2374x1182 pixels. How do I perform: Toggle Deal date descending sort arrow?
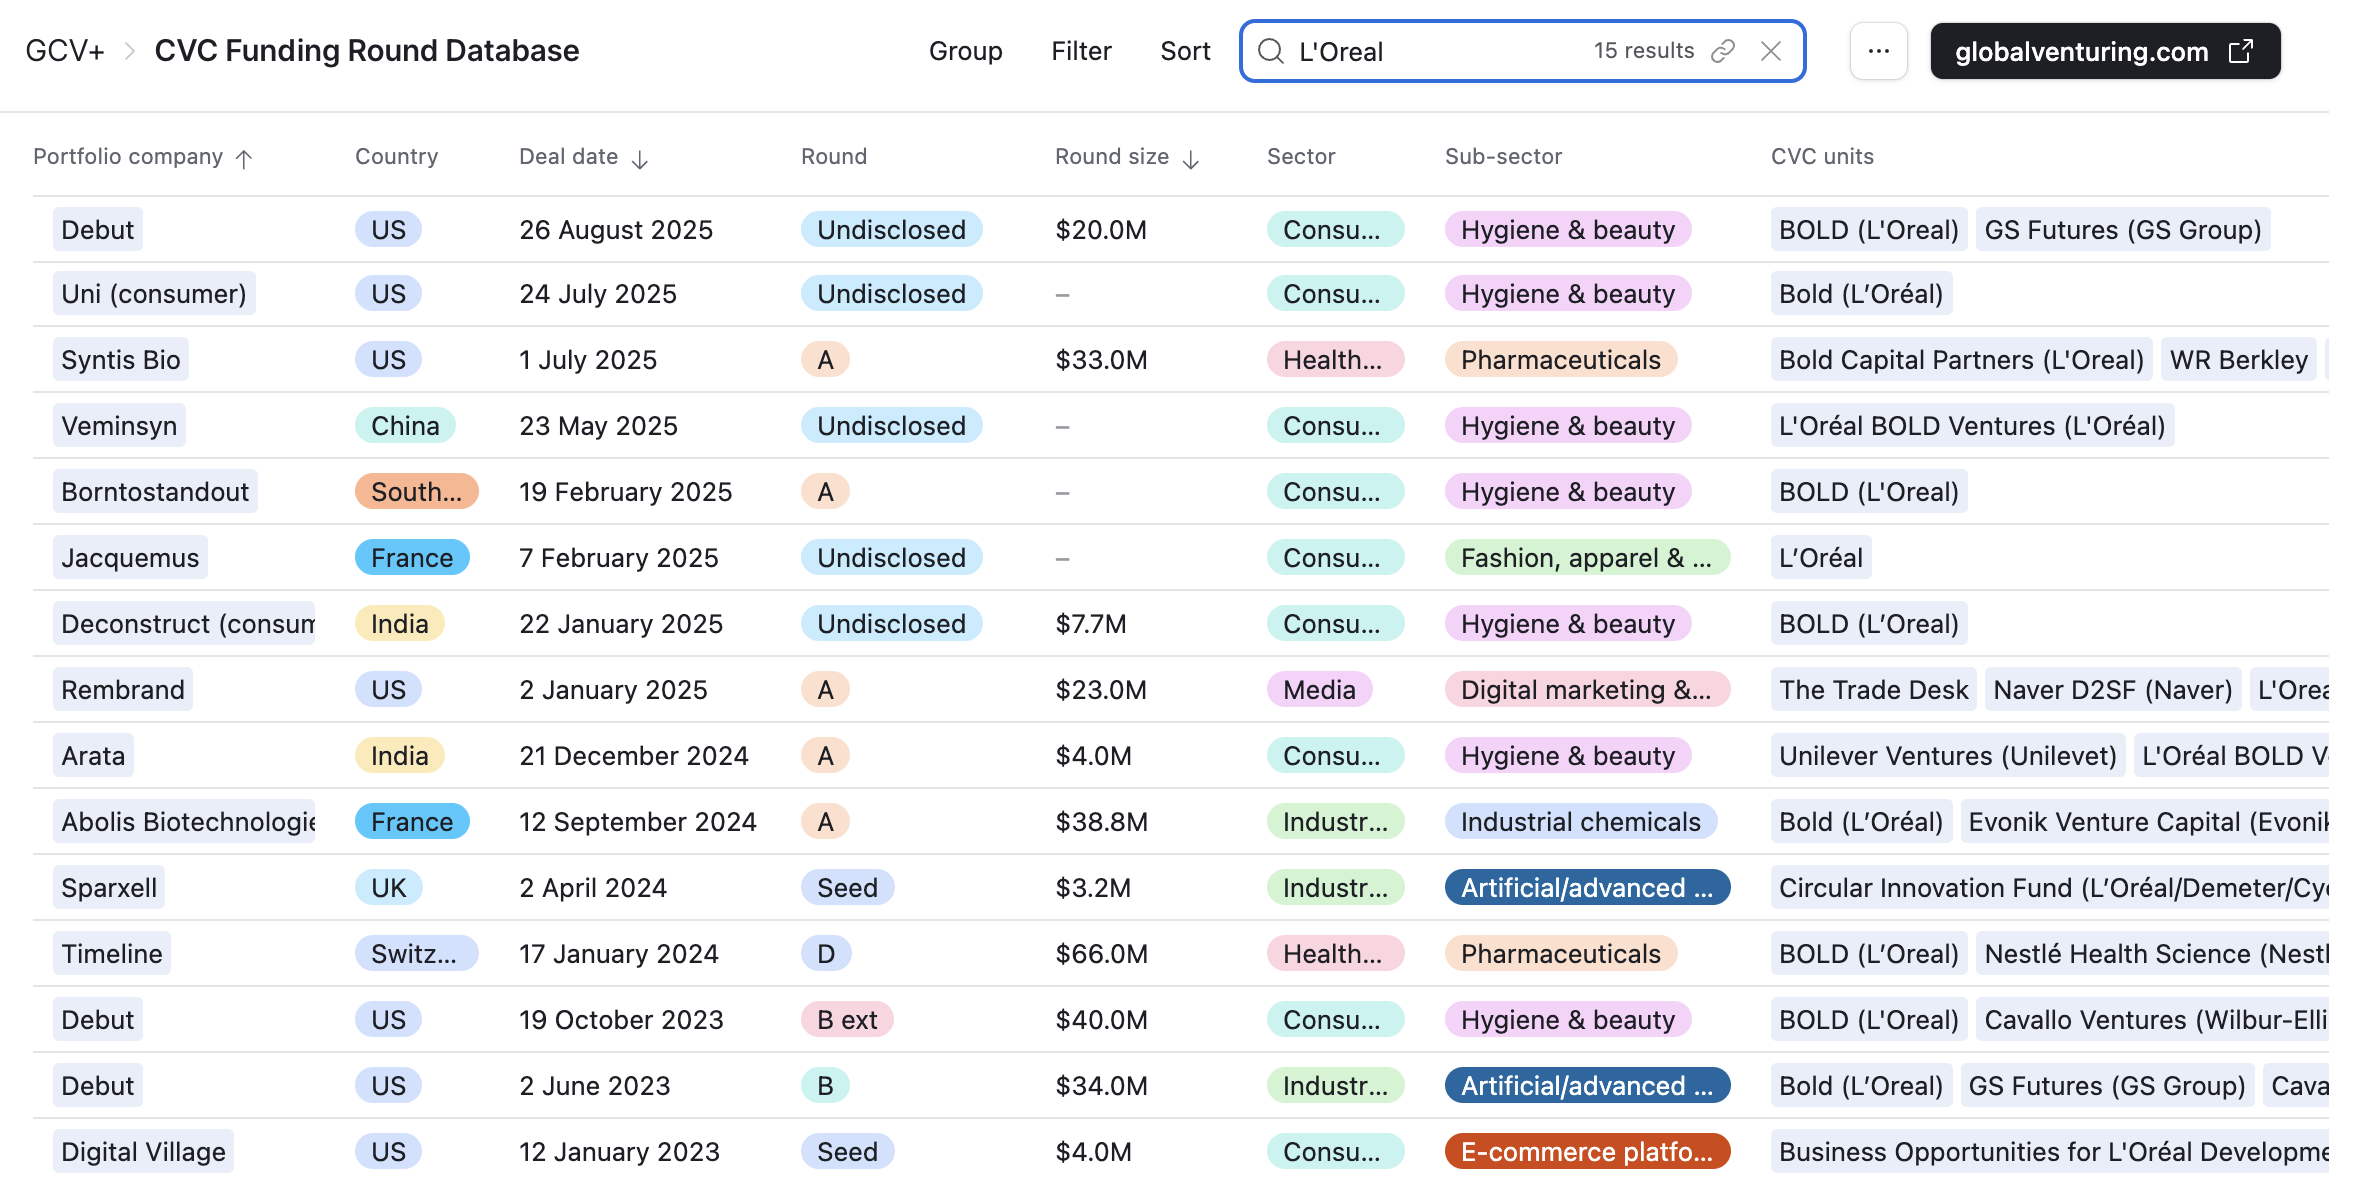pyautogui.click(x=640, y=158)
